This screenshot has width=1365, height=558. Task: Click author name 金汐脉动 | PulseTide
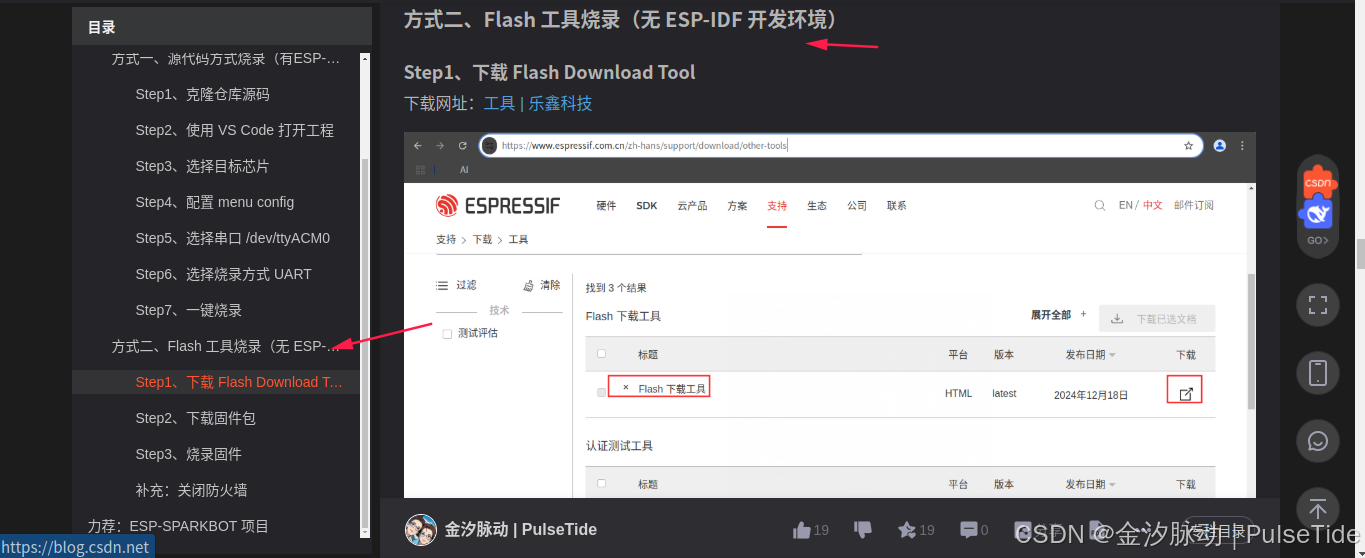(520, 530)
